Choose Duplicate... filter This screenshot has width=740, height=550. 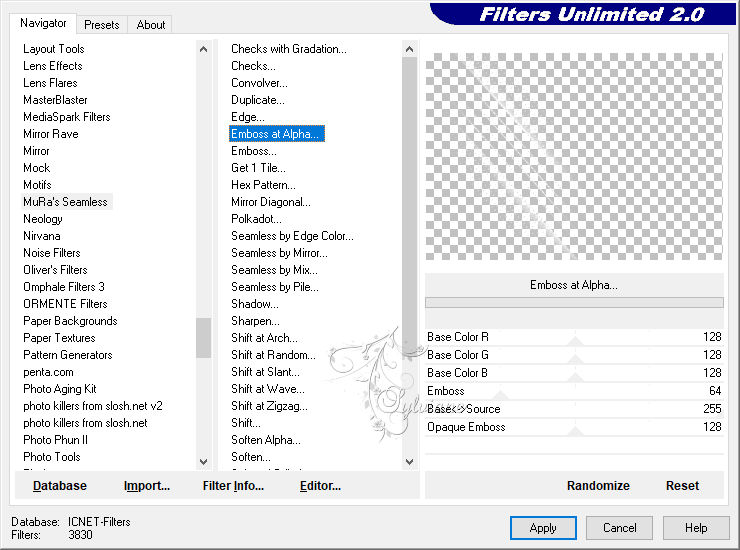[258, 100]
